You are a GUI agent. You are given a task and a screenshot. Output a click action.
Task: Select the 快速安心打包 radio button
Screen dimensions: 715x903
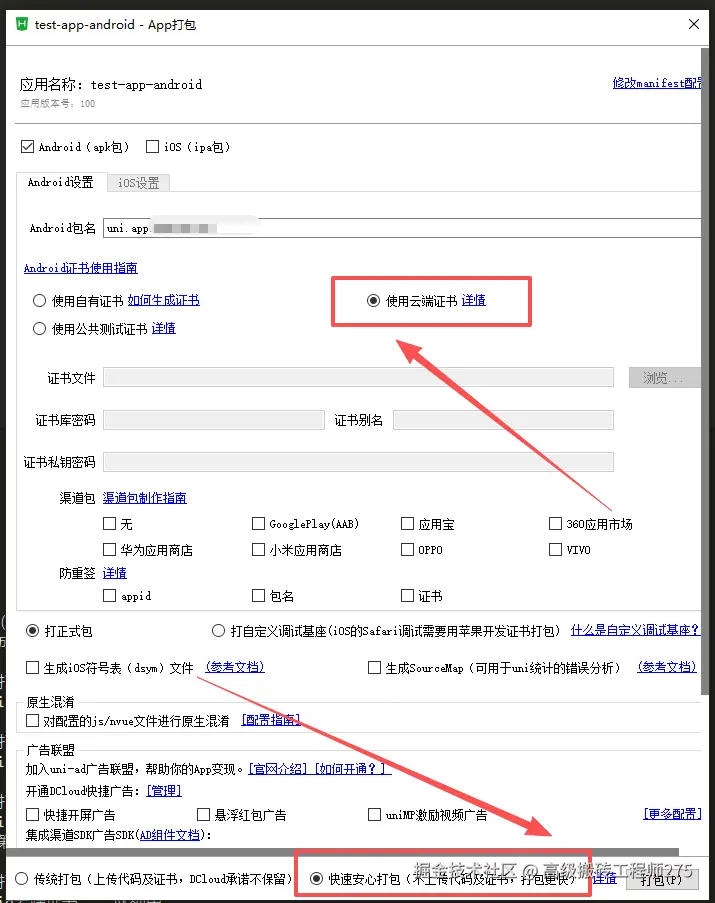click(316, 879)
